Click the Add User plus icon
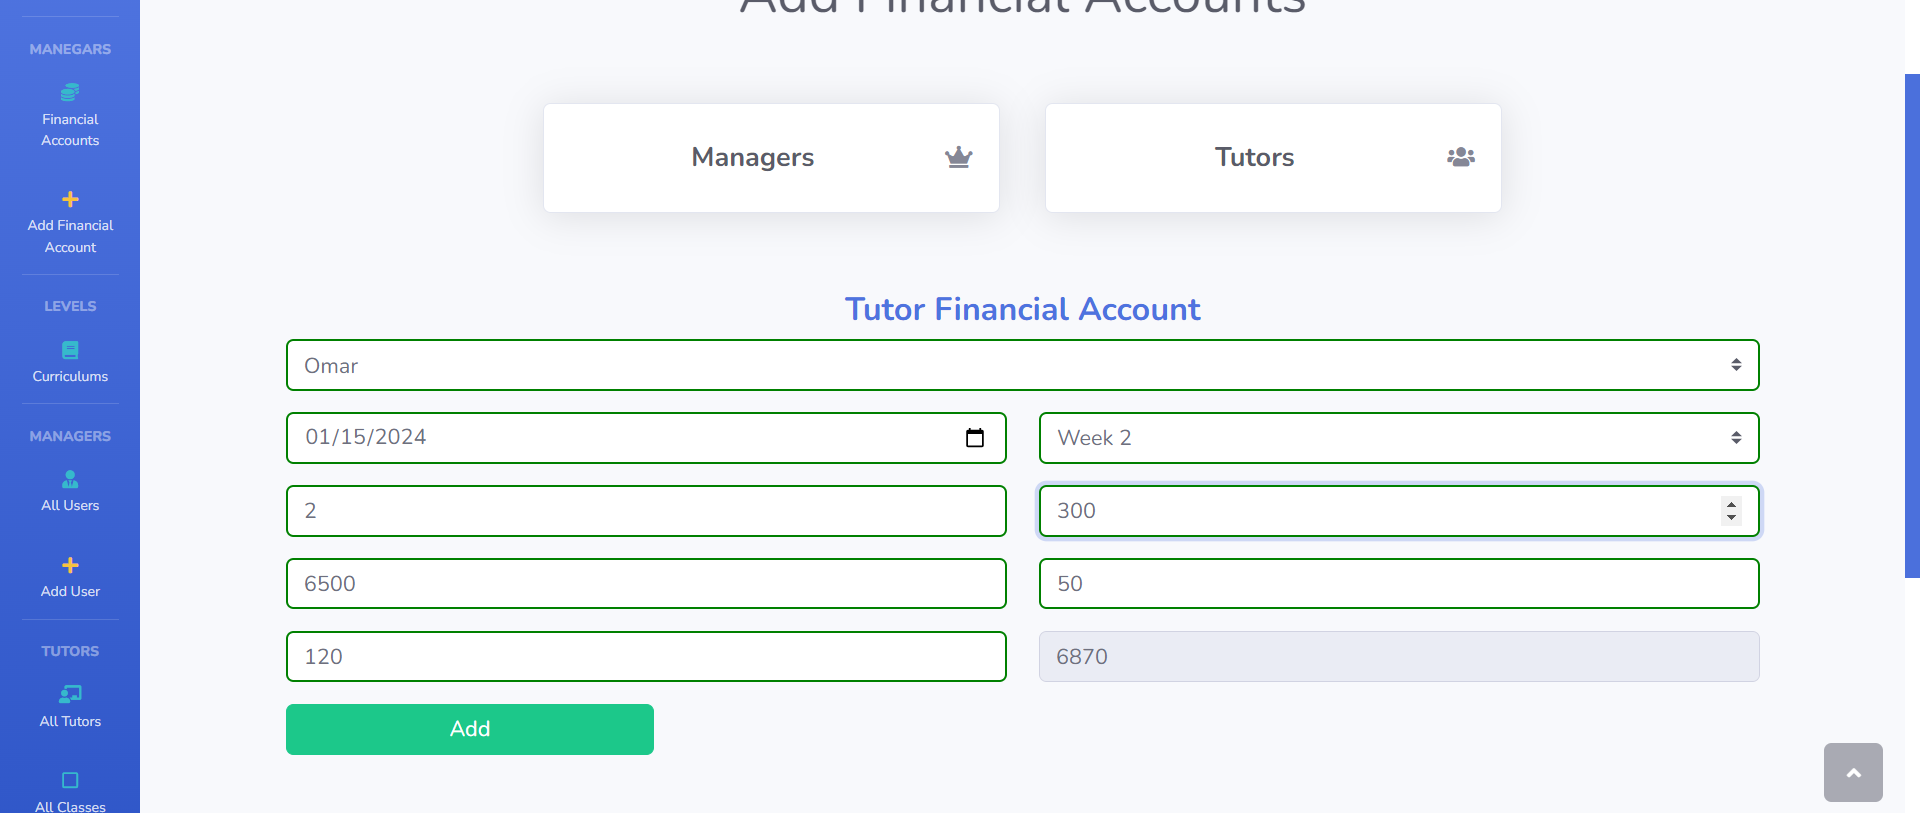The width and height of the screenshot is (1920, 813). [x=70, y=565]
